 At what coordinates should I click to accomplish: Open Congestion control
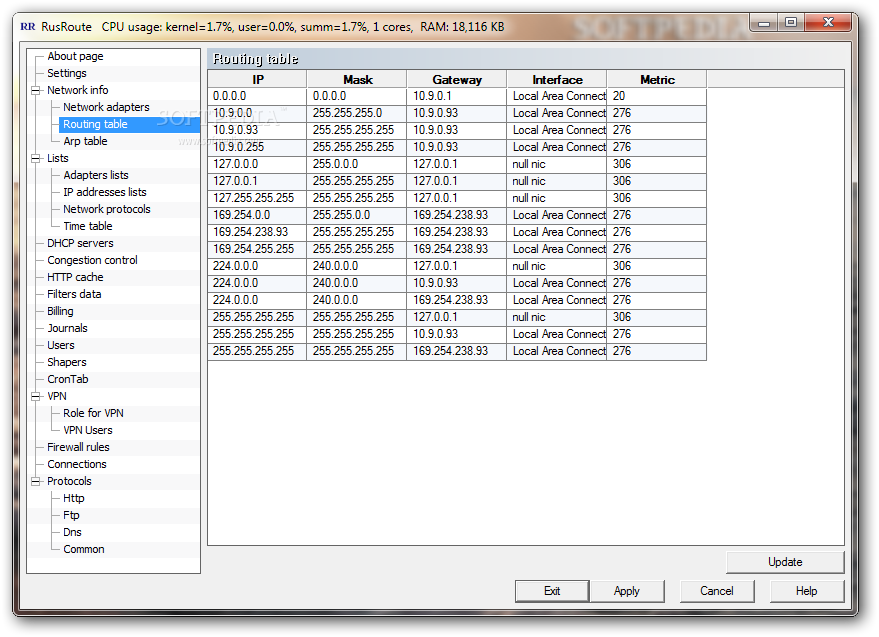tap(92, 260)
